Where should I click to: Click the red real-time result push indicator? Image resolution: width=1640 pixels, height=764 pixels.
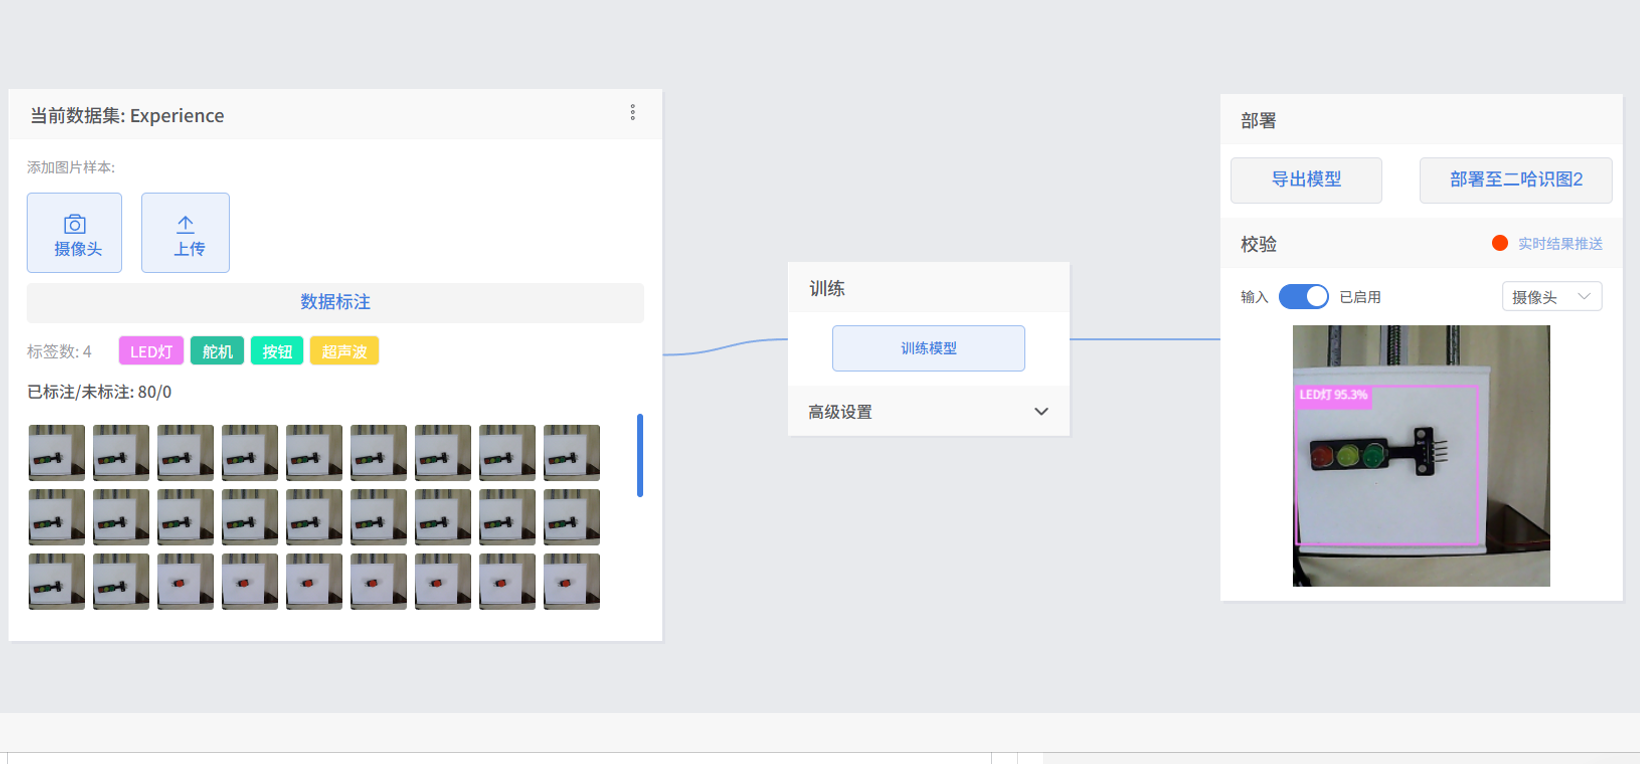(1499, 243)
